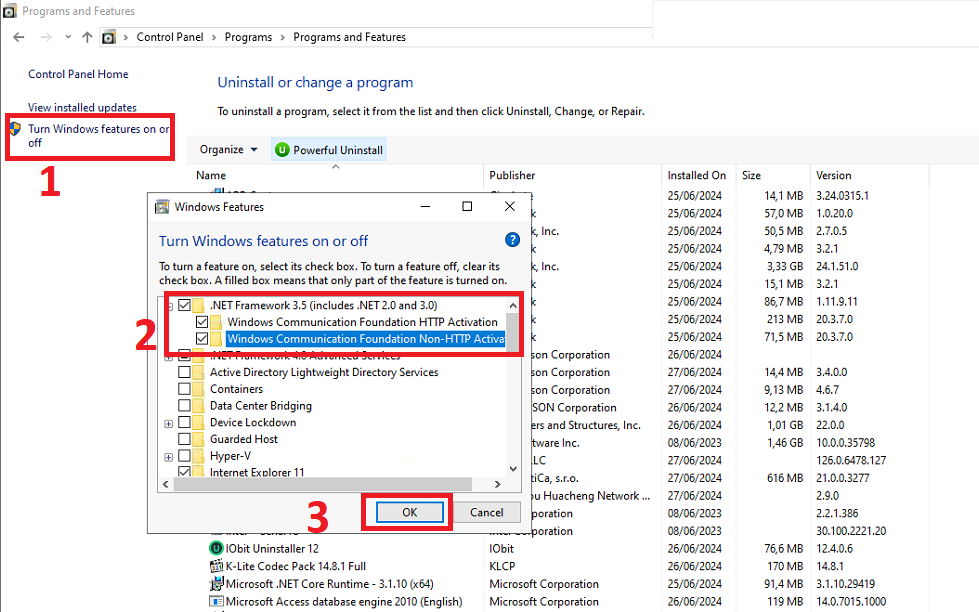Click the horizontal scroll left arrow in features list
The image size is (979, 612).
165,485
